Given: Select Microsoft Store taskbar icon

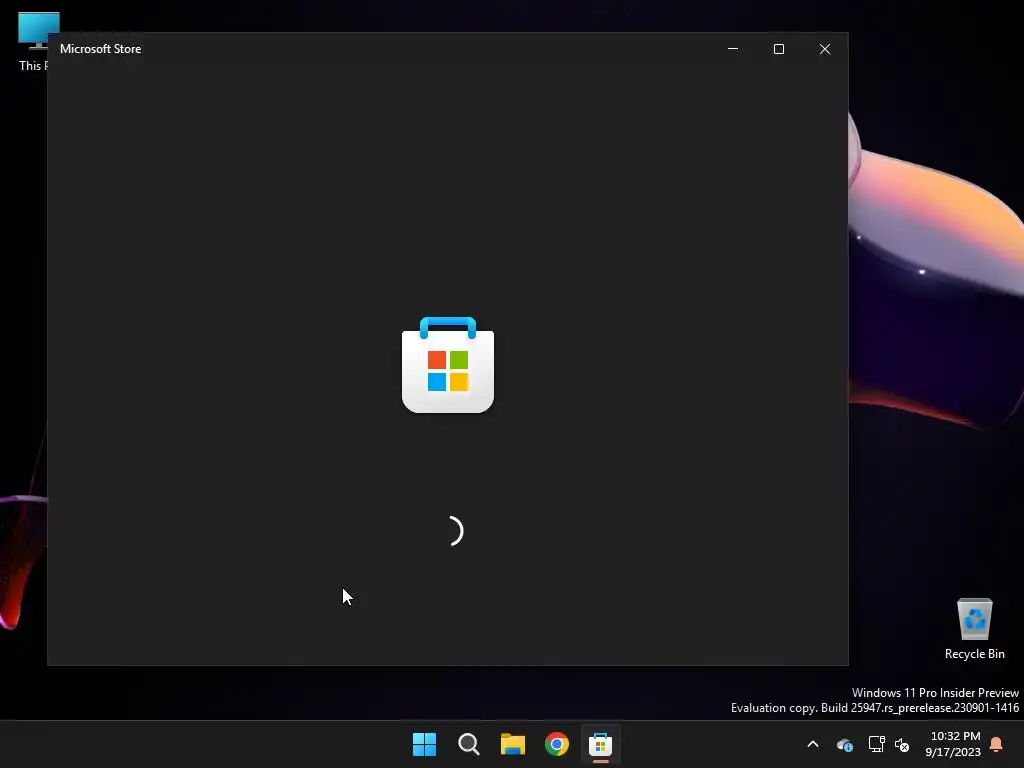Looking at the screenshot, I should point(601,744).
